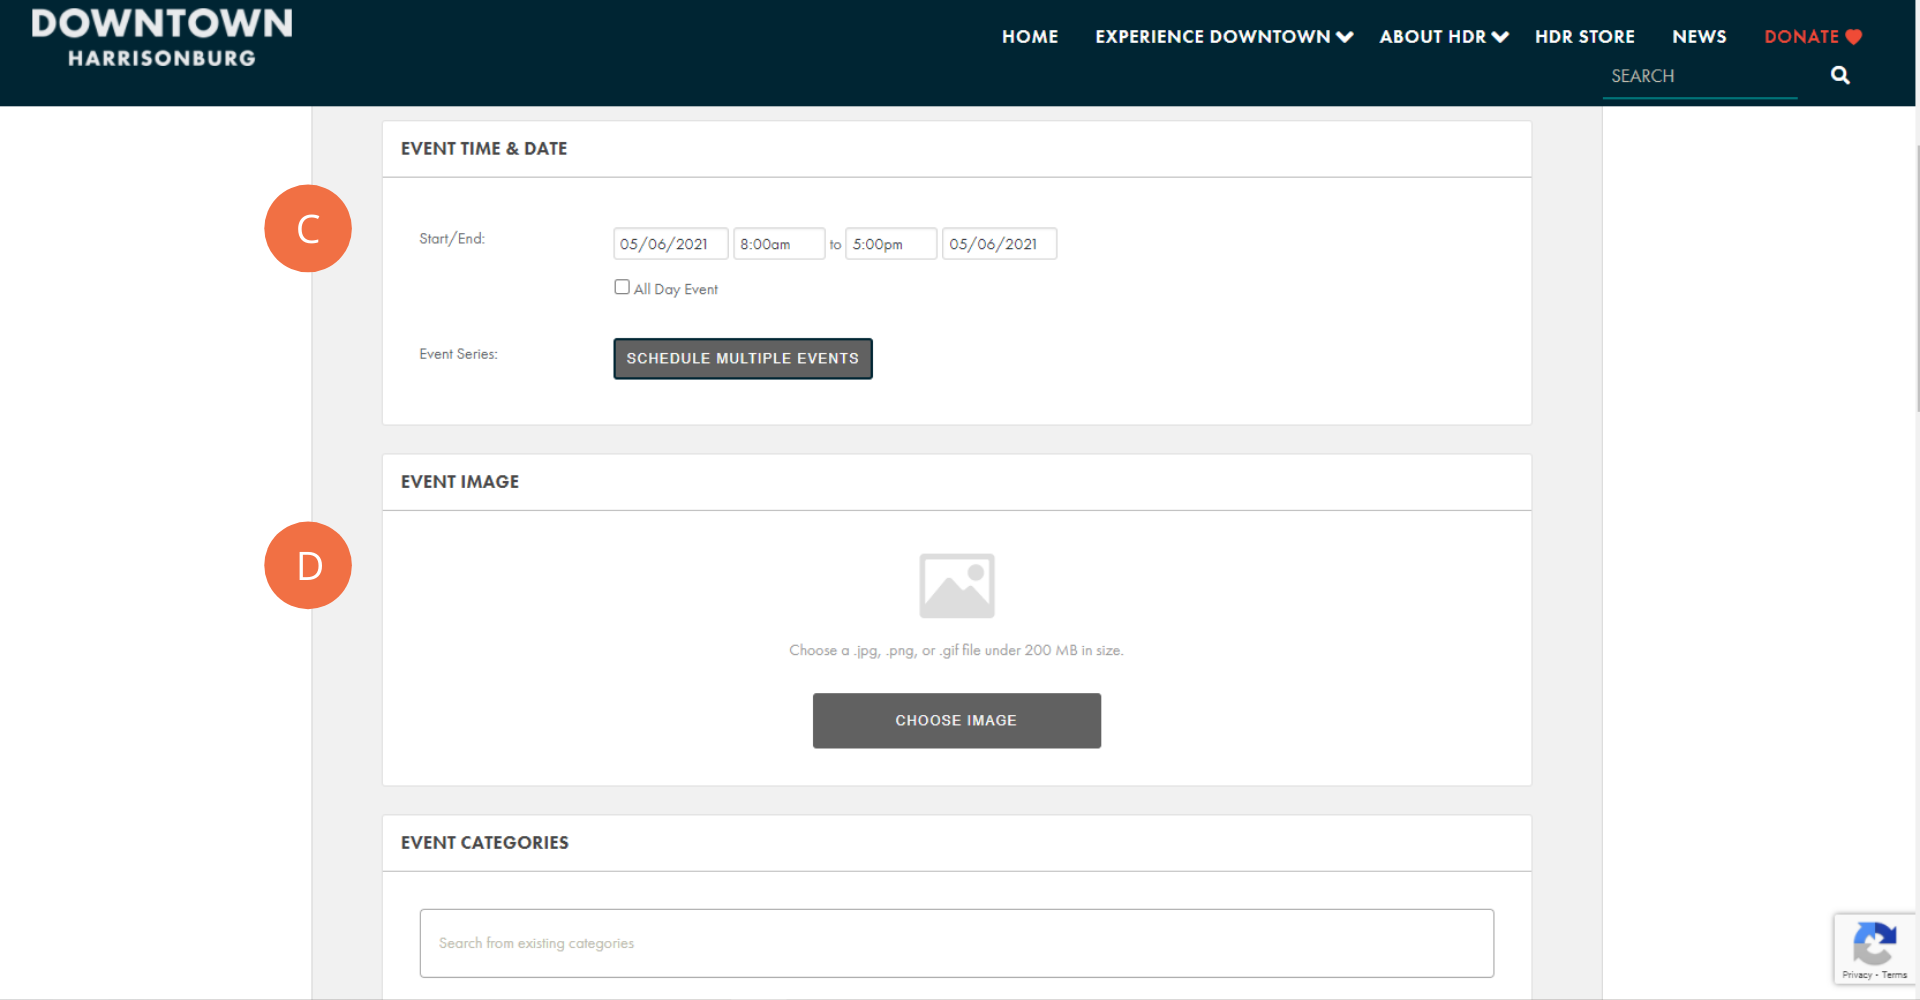The image size is (1920, 1000).
Task: Enable the All Day Event checkbox
Action: (622, 287)
